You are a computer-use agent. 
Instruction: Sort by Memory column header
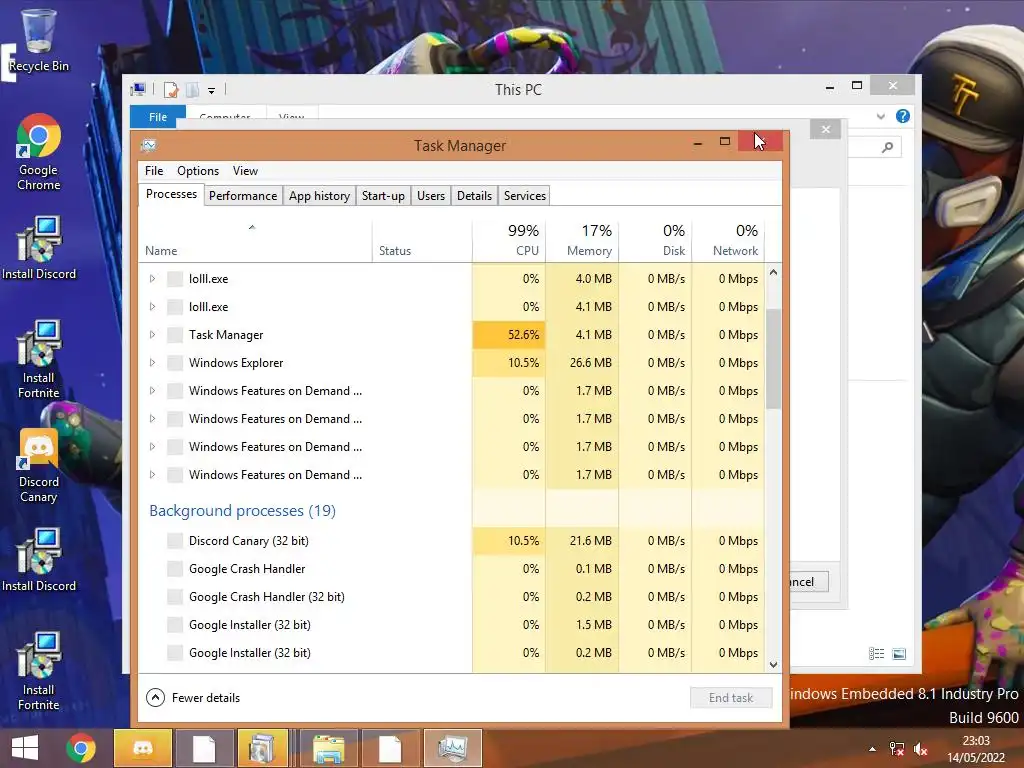[x=583, y=240]
